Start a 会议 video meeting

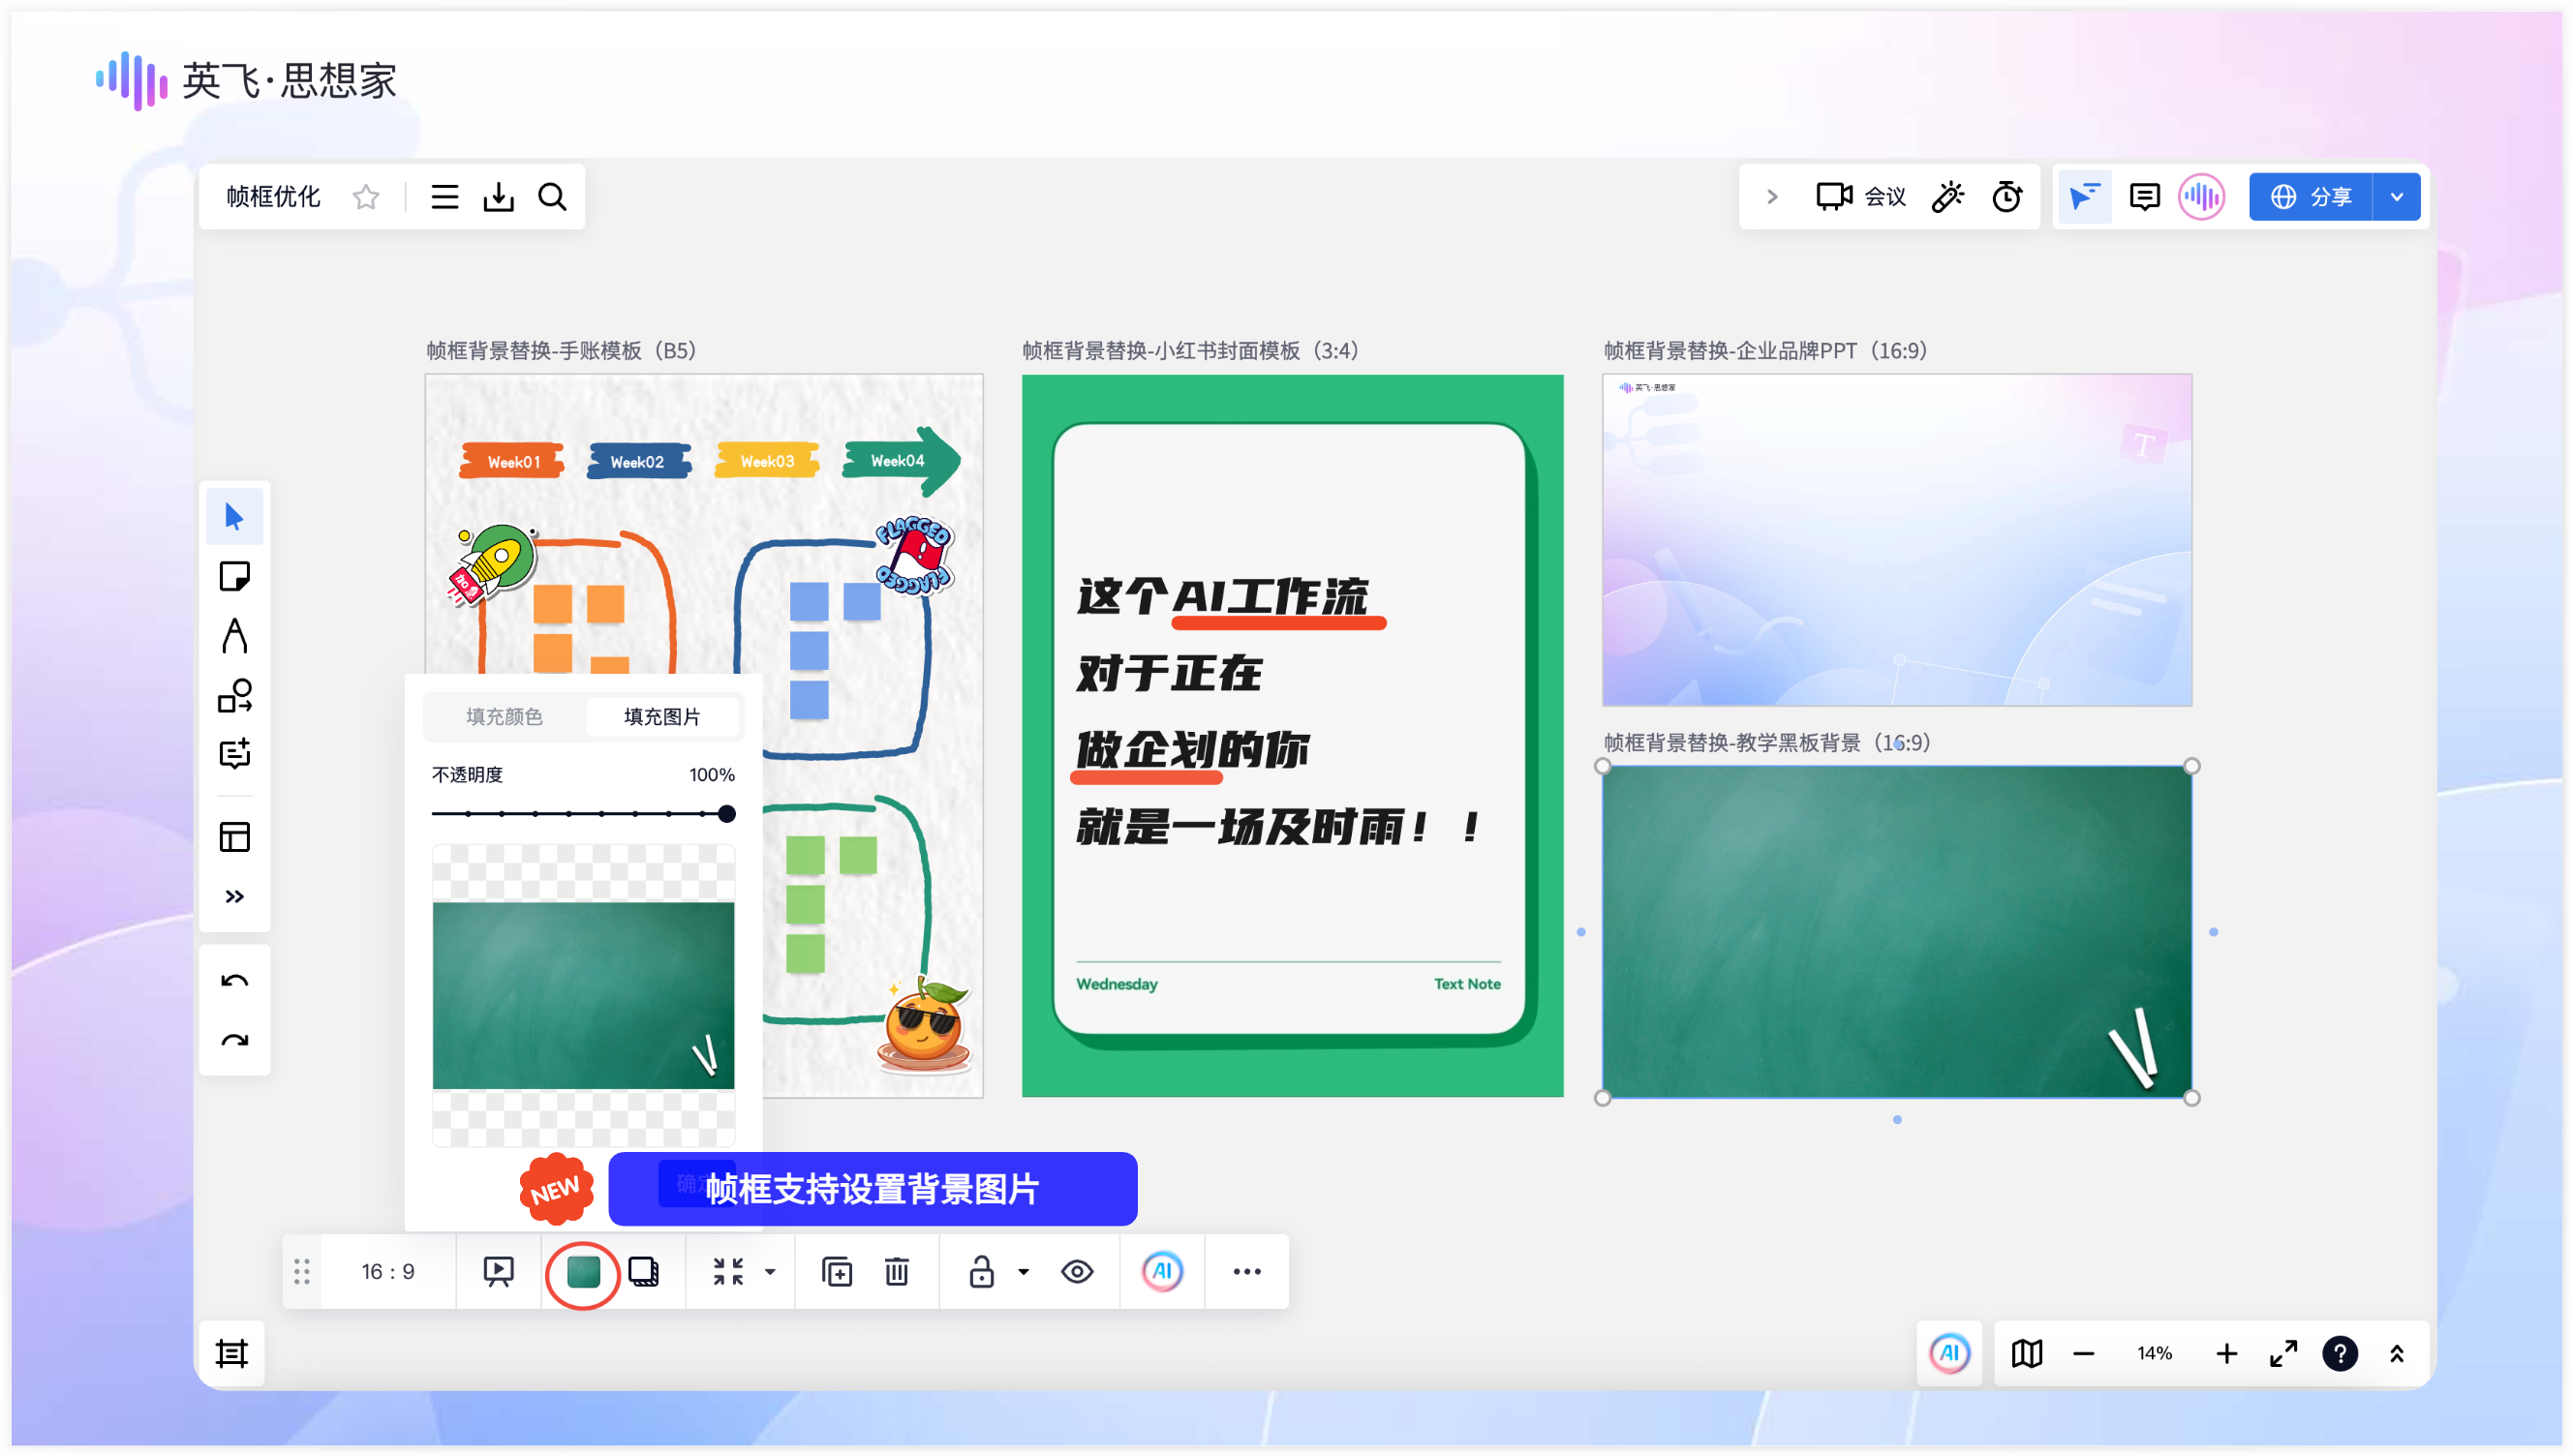point(1860,196)
